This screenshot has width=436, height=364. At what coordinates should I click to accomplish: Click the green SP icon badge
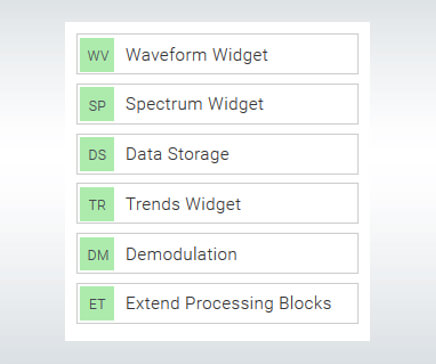pos(97,104)
